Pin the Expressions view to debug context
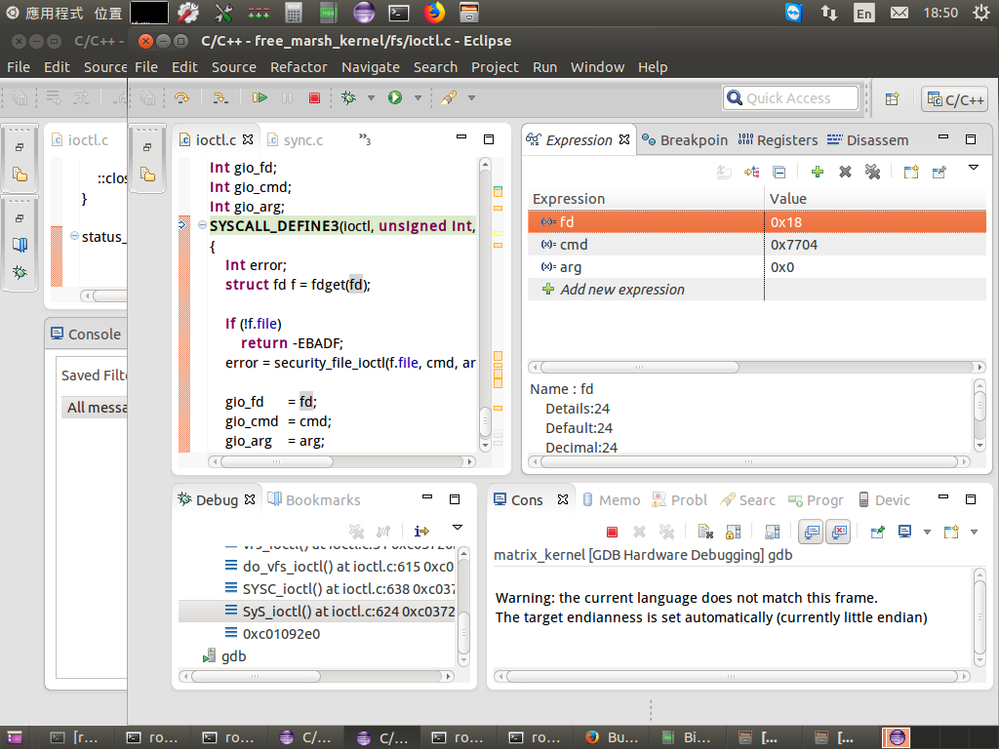The height and width of the screenshot is (749, 999). click(939, 171)
